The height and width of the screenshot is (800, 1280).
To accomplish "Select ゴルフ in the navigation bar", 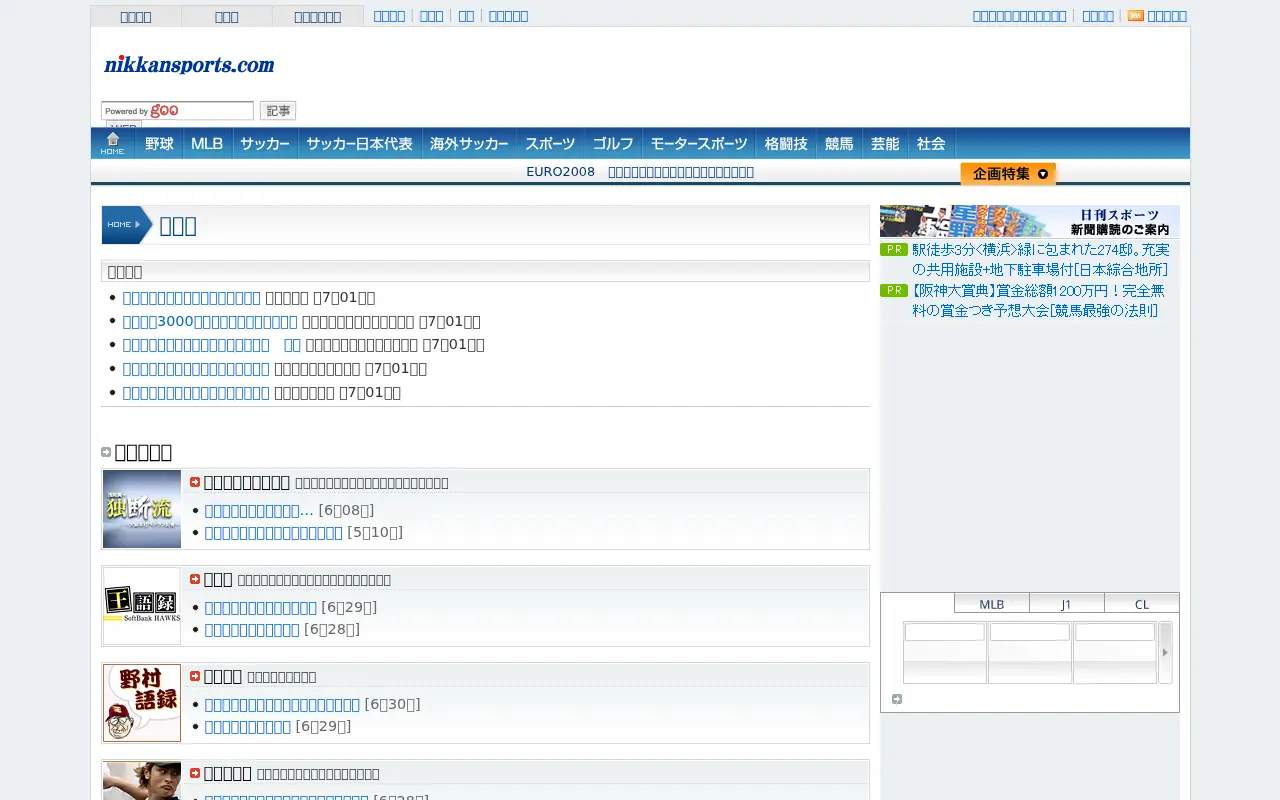I will (613, 143).
